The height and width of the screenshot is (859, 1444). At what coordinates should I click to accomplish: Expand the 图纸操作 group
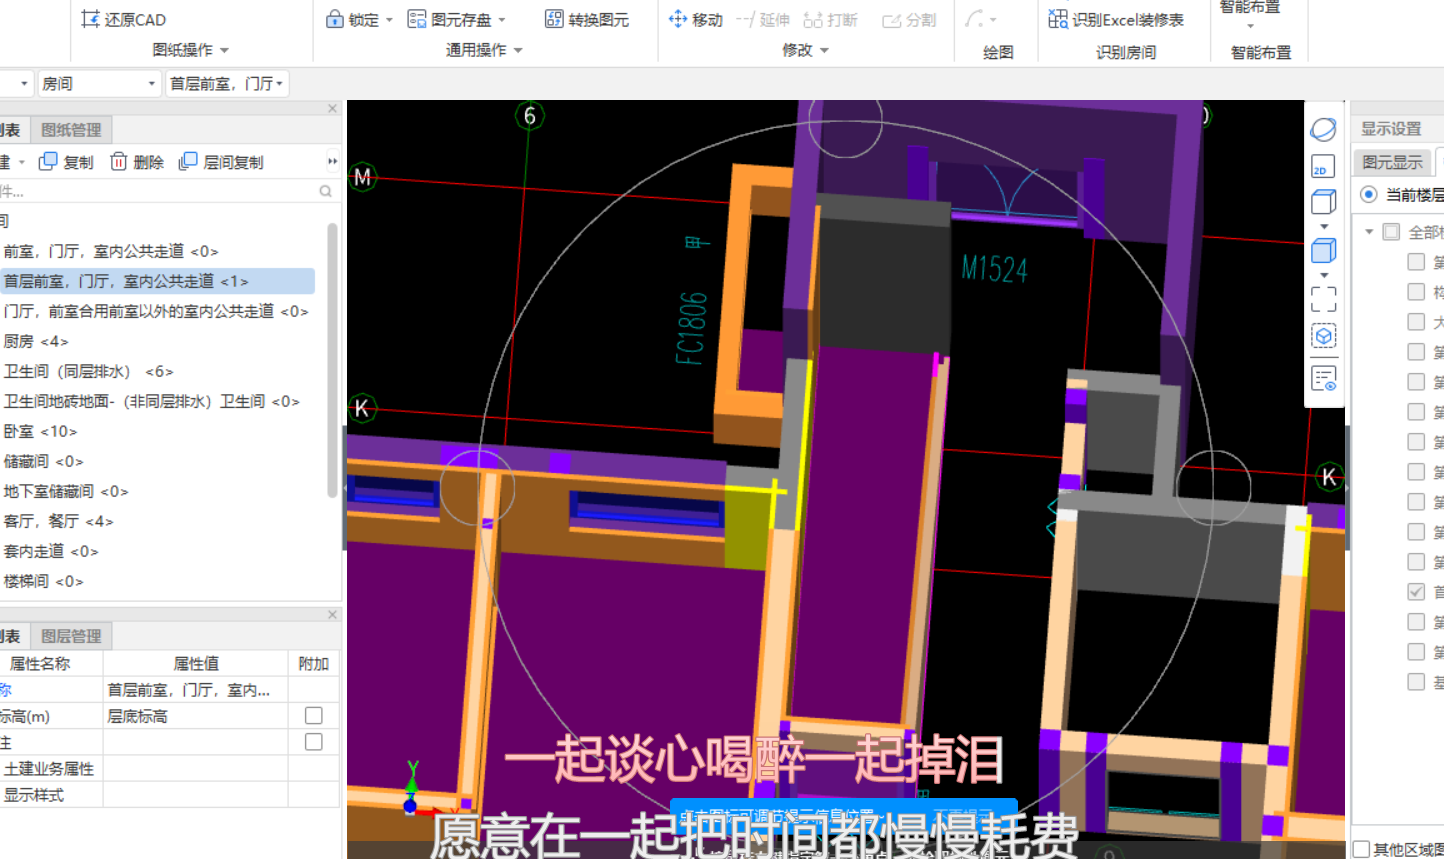click(224, 50)
